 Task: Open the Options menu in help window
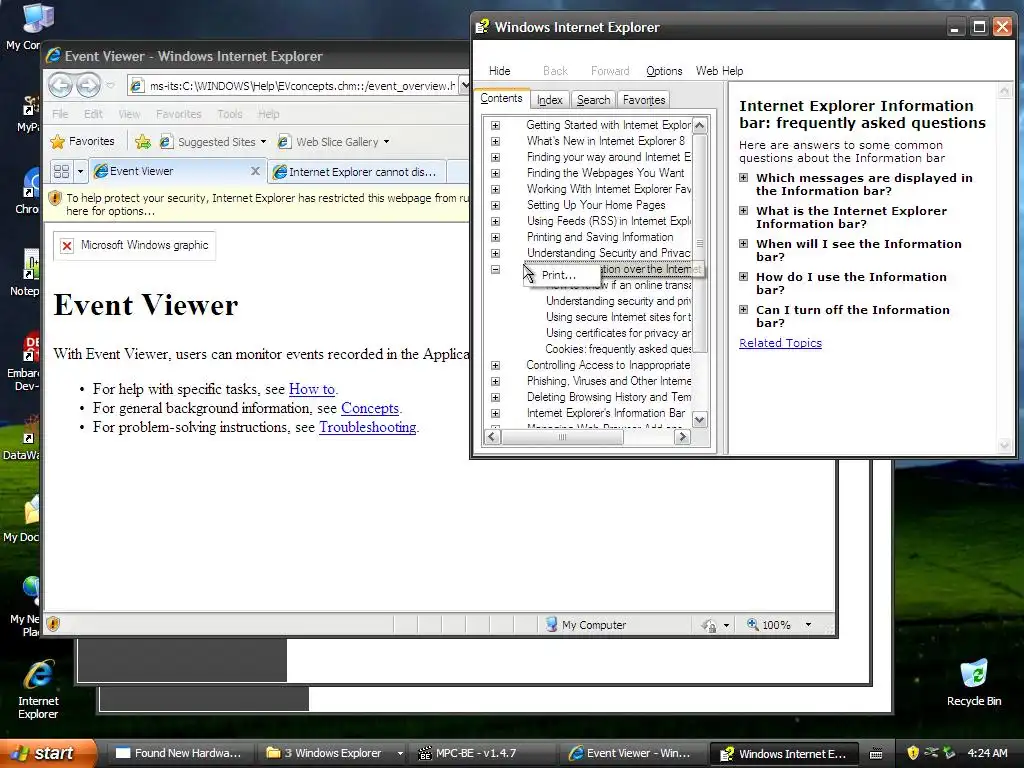[664, 71]
